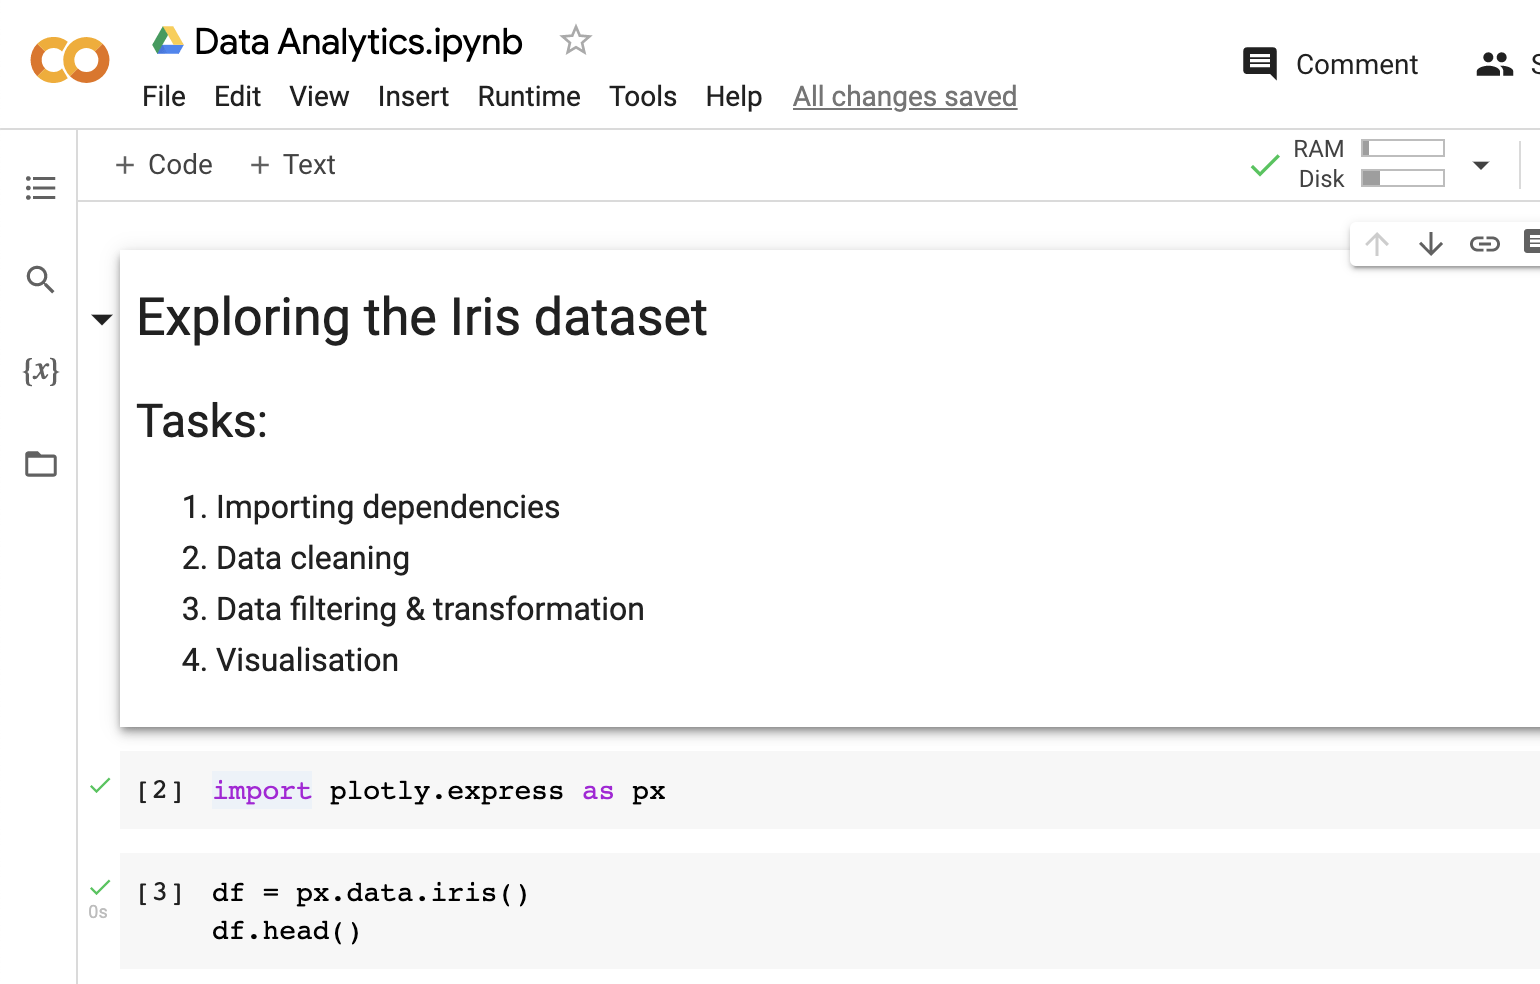Add a new Code cell

pos(163,164)
